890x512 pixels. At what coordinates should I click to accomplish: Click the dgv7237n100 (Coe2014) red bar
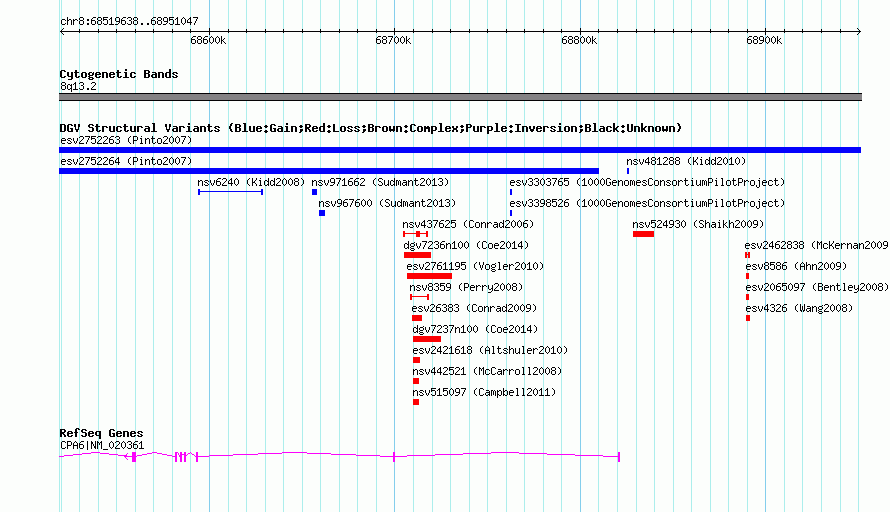tap(427, 339)
